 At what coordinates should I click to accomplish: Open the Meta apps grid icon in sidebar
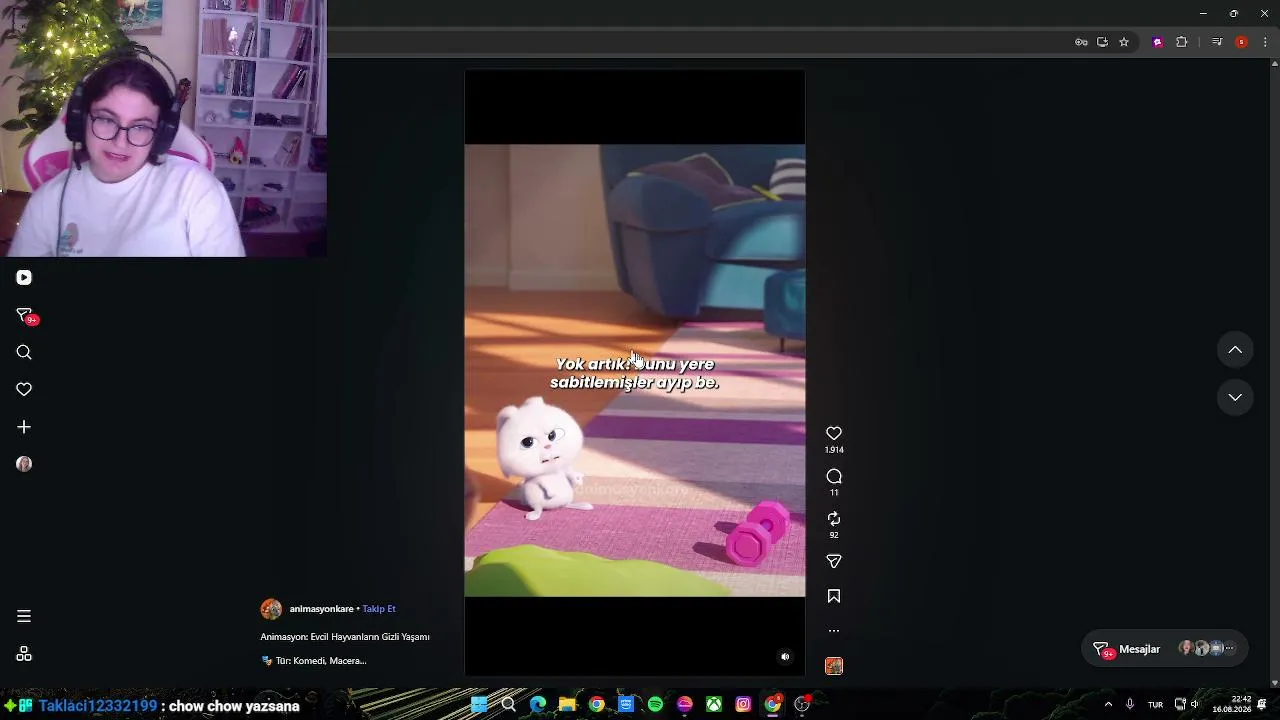coord(24,654)
